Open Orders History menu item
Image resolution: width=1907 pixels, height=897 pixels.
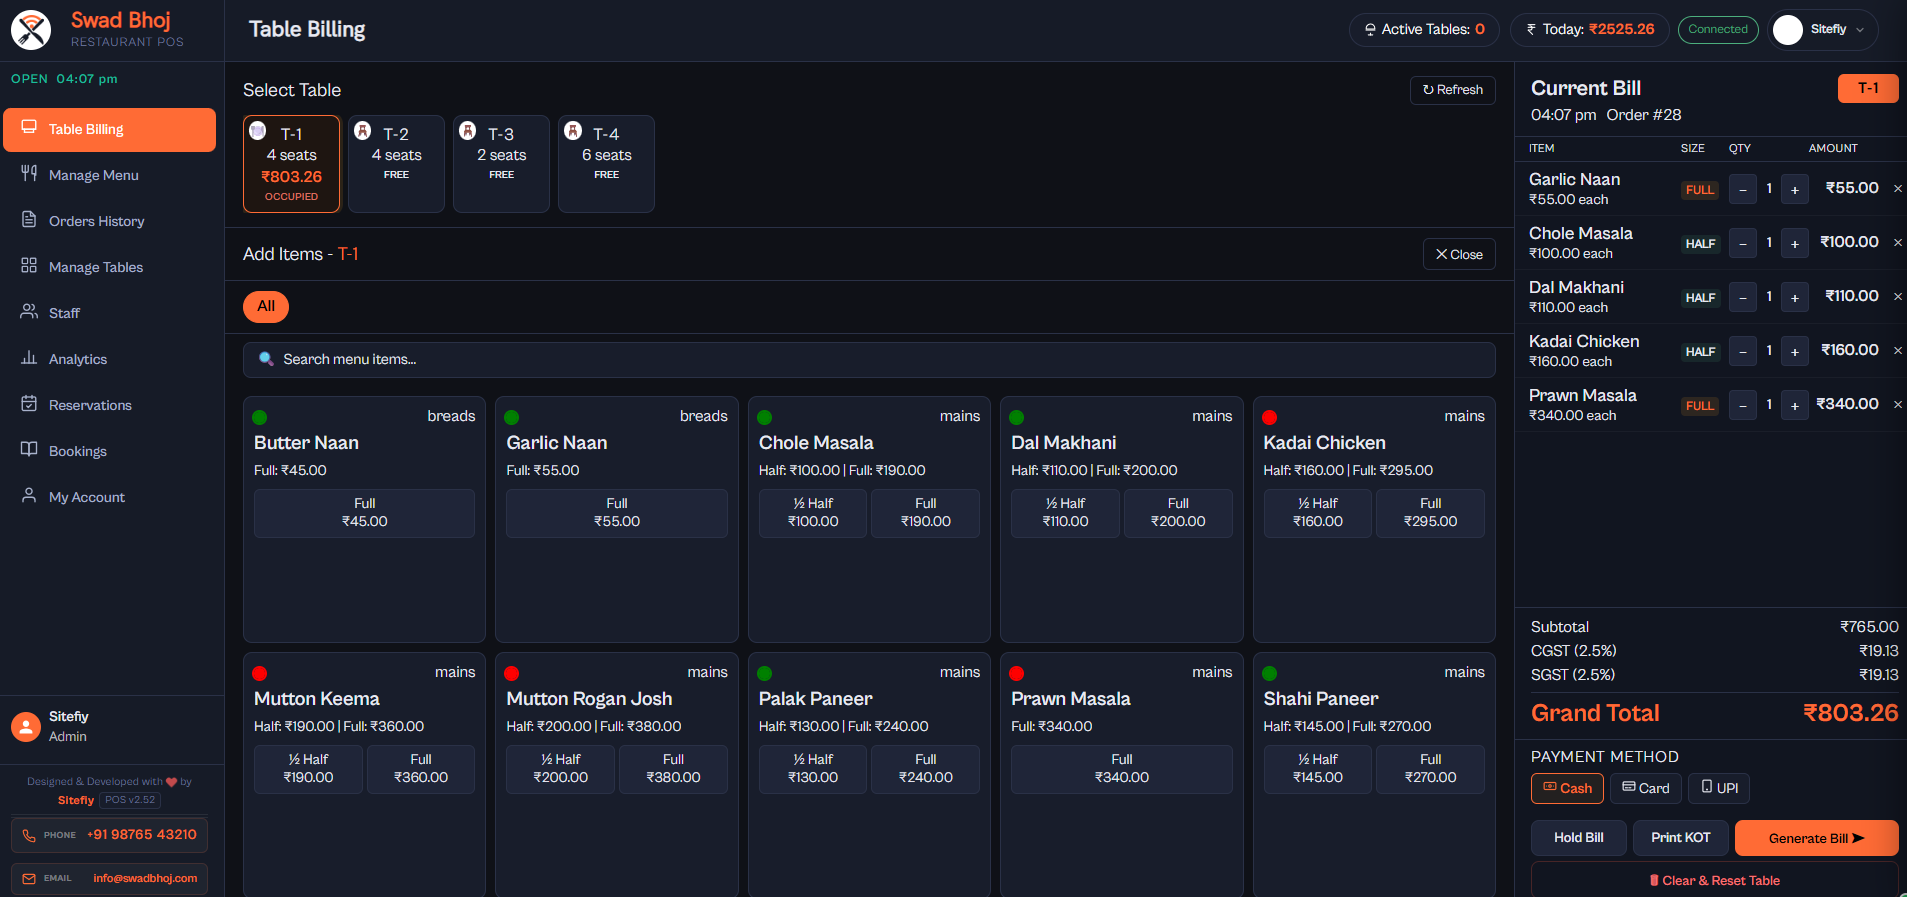(96, 221)
